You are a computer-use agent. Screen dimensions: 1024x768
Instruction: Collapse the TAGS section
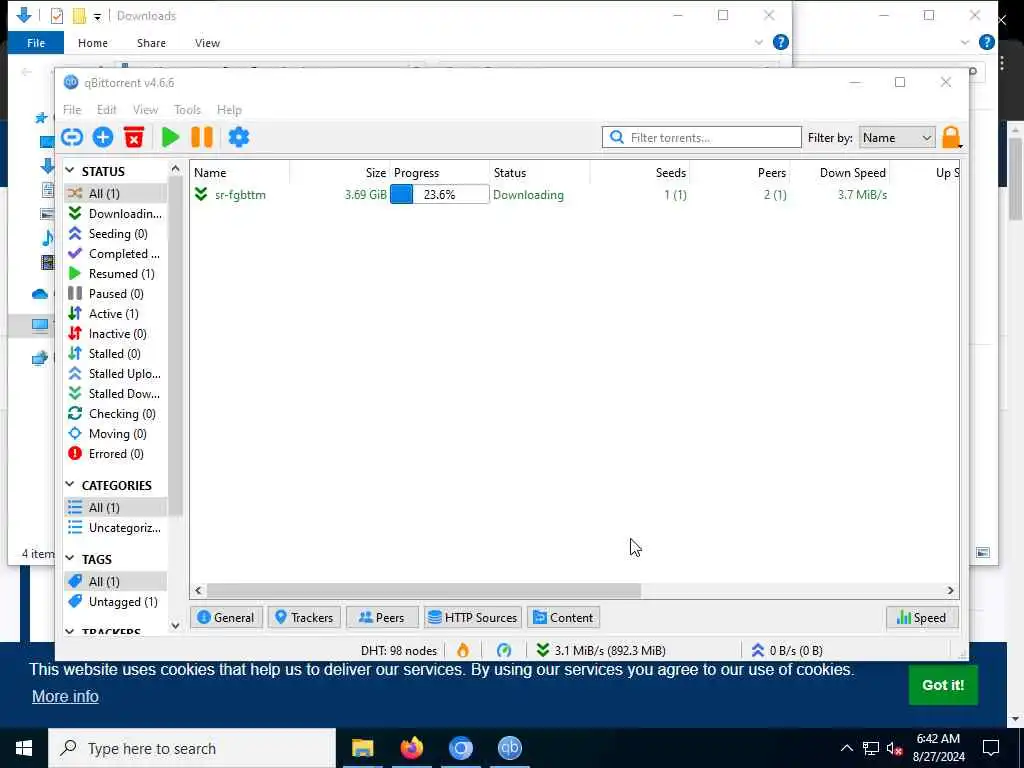(70, 558)
